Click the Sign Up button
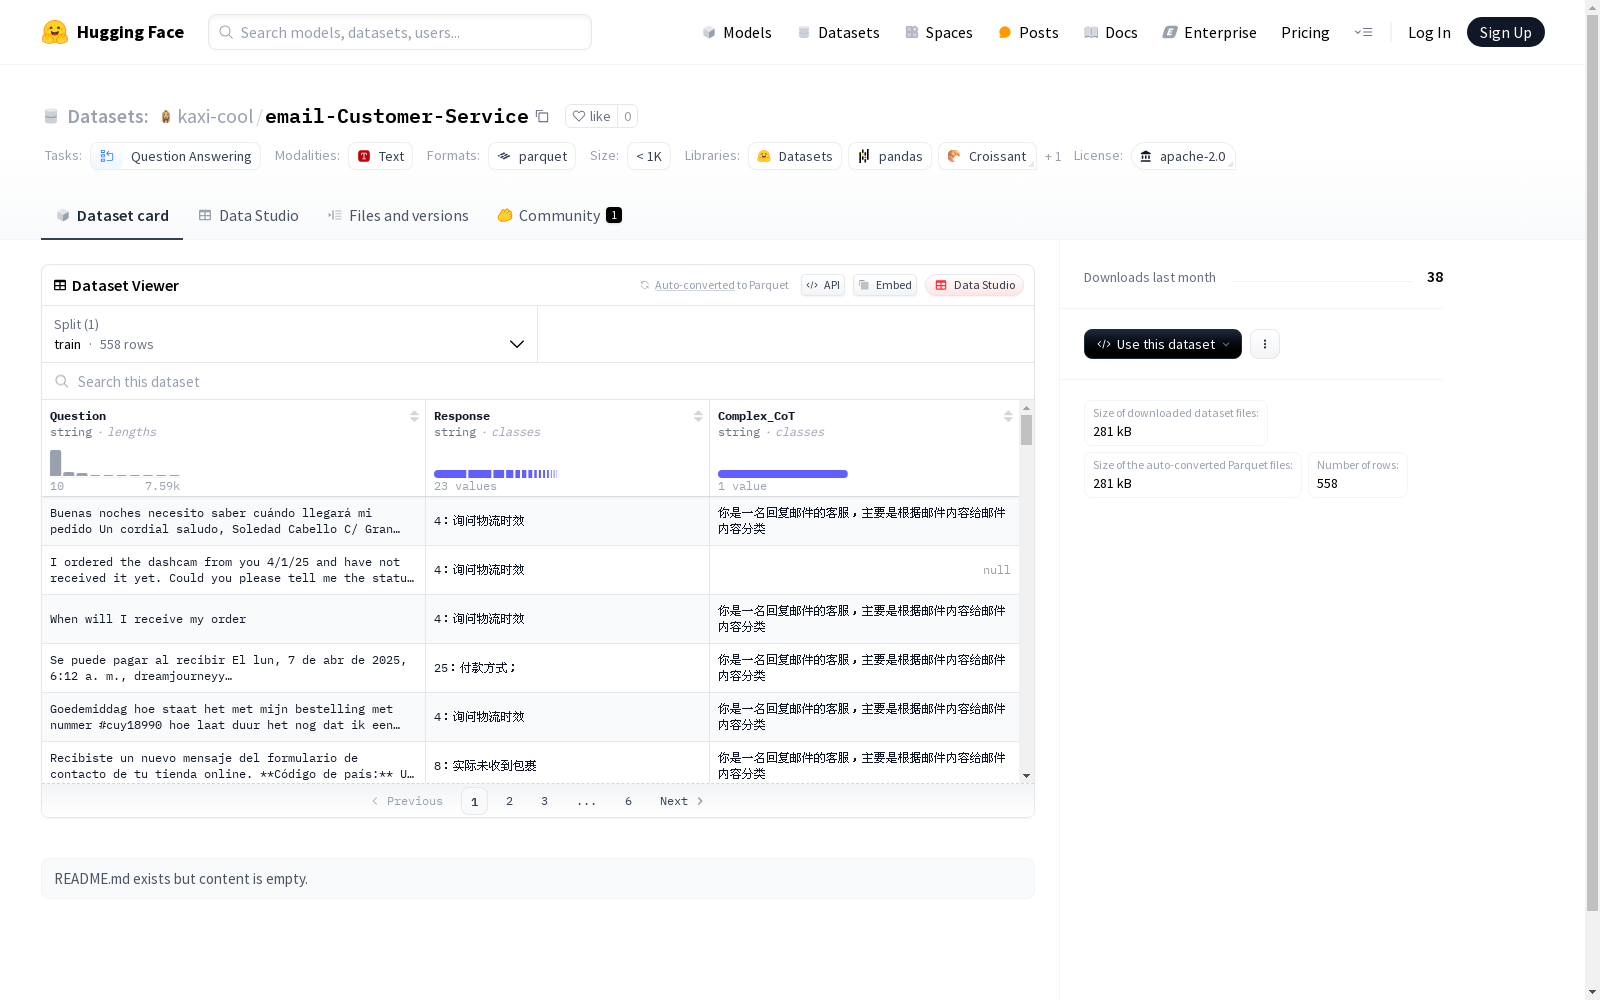Image resolution: width=1600 pixels, height=1000 pixels. pyautogui.click(x=1505, y=32)
